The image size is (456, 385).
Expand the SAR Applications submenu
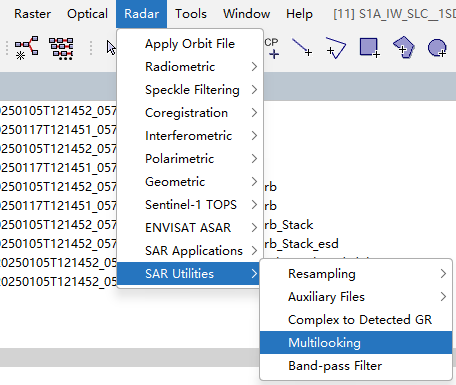190,251
